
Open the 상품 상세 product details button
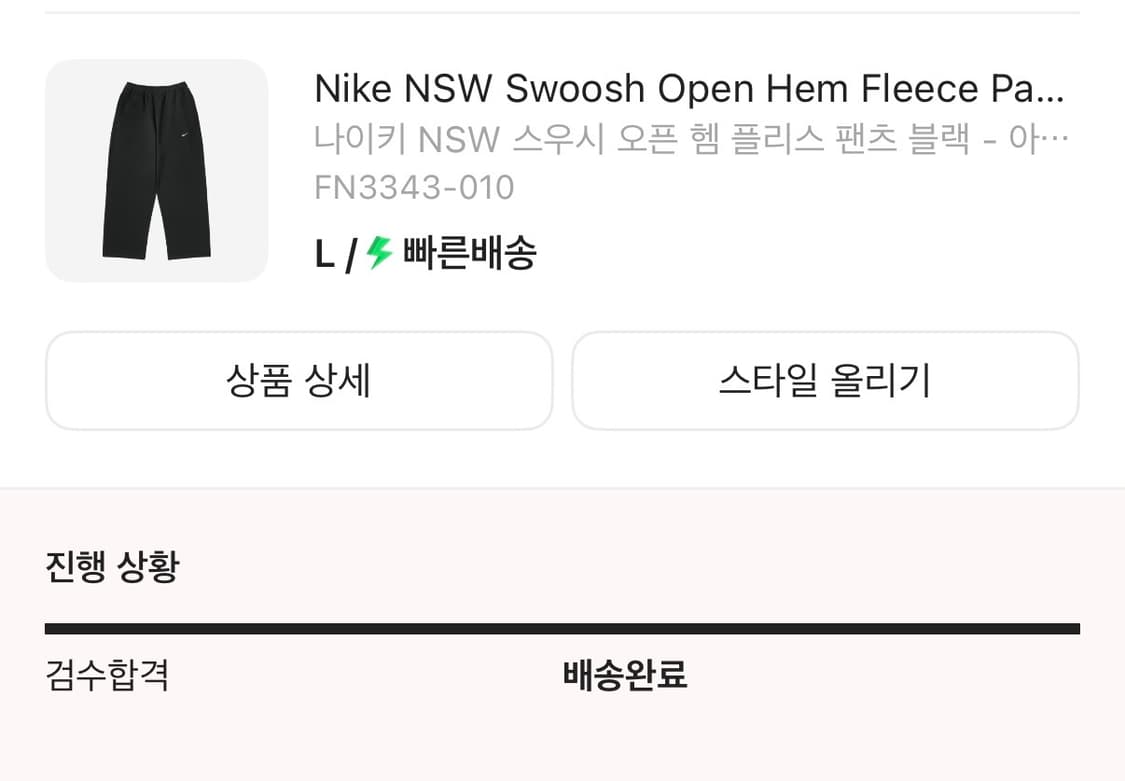(299, 381)
